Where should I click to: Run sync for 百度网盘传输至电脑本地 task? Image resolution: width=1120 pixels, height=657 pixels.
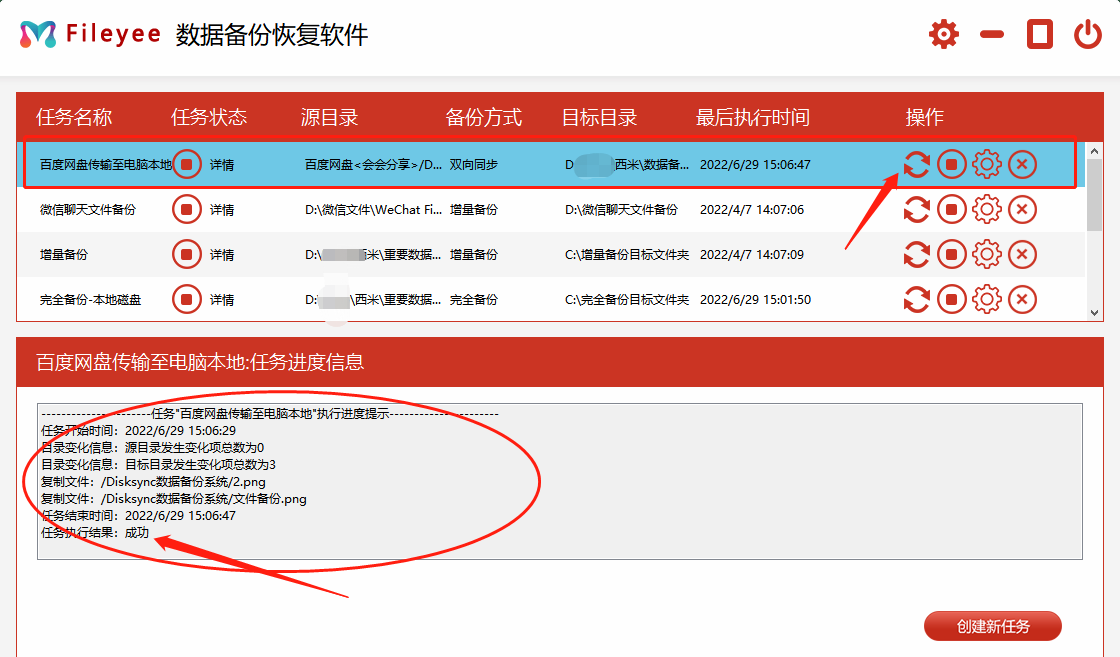916,164
